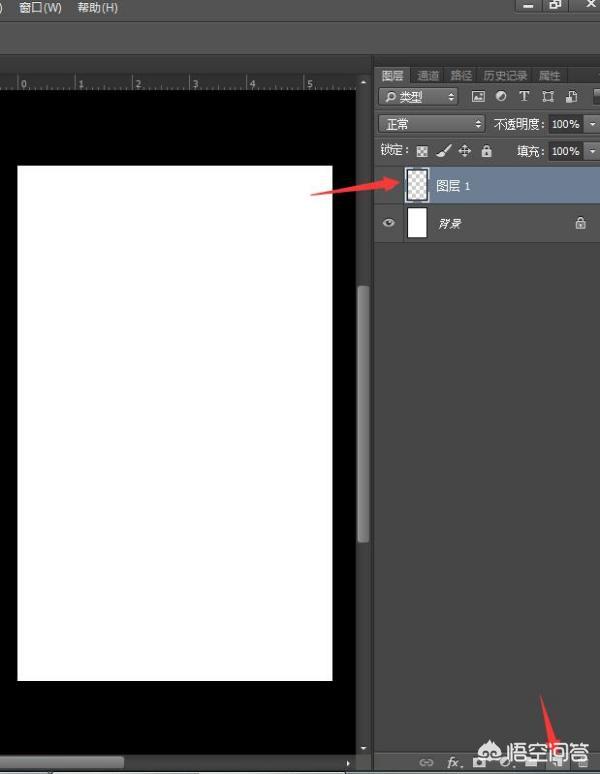This screenshot has width=600, height=774.
Task: Click the 填充 100% value field
Action: coord(565,151)
